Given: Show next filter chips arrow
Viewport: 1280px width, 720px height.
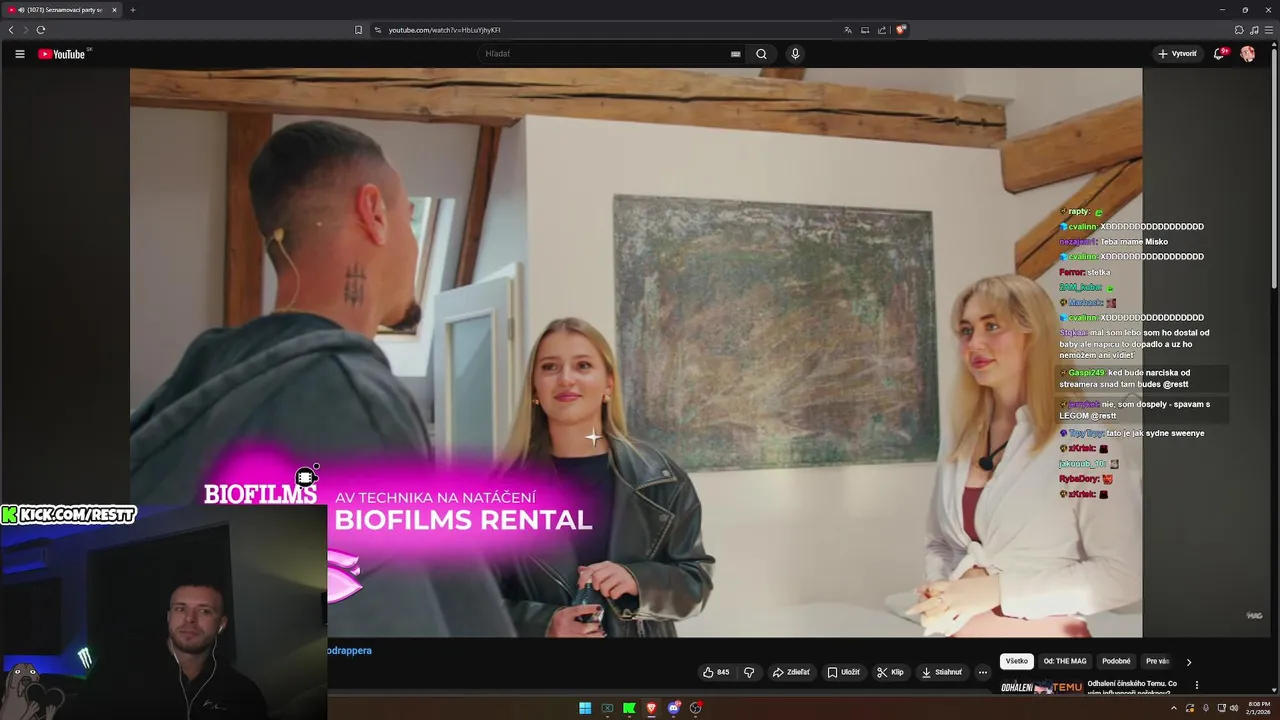Looking at the screenshot, I should pos(1188,662).
